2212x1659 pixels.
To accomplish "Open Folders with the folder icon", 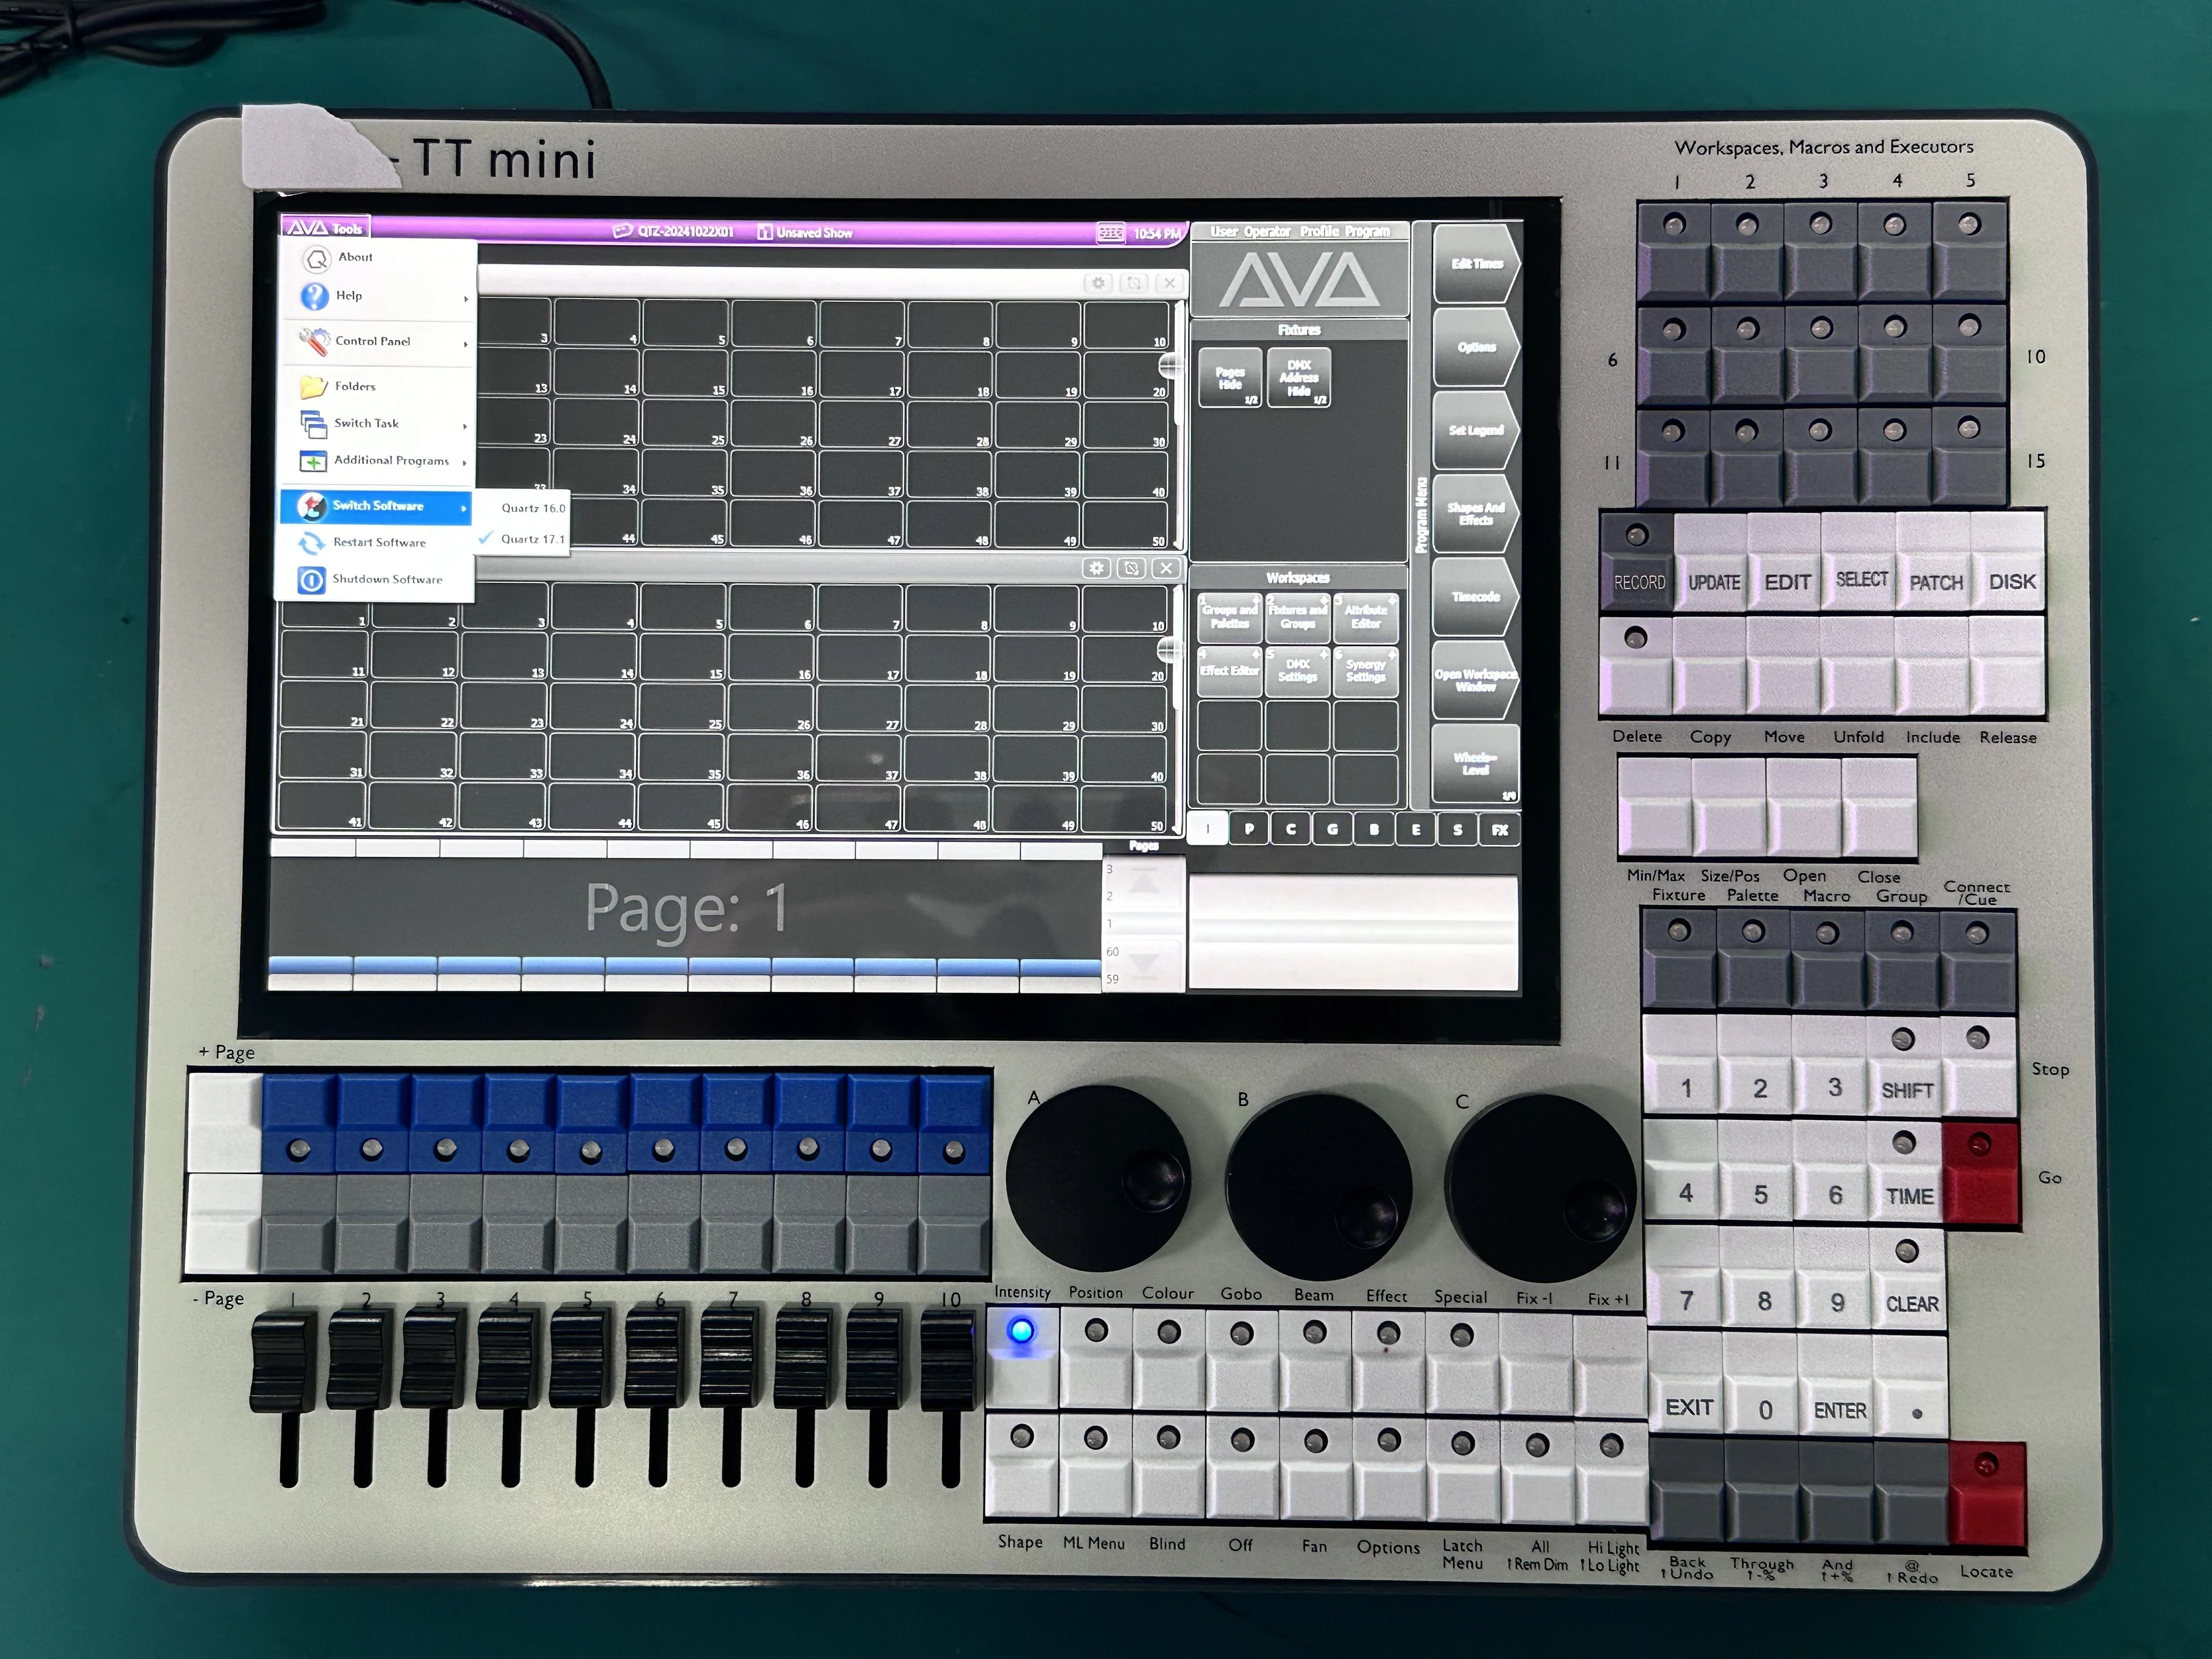I will click(314, 386).
